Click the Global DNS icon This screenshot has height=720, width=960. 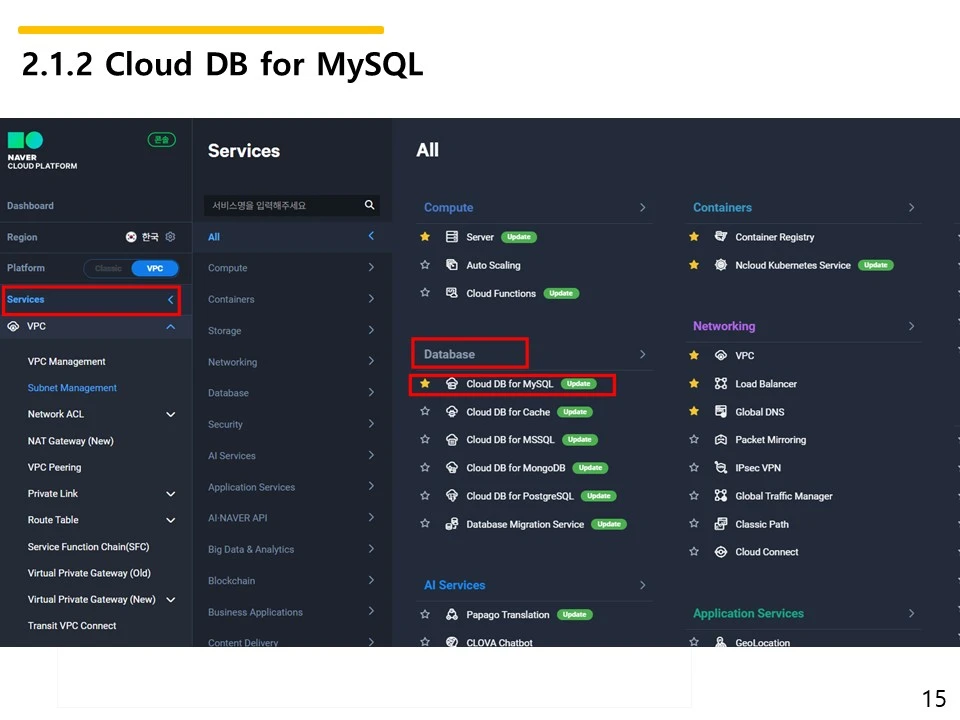coord(721,411)
